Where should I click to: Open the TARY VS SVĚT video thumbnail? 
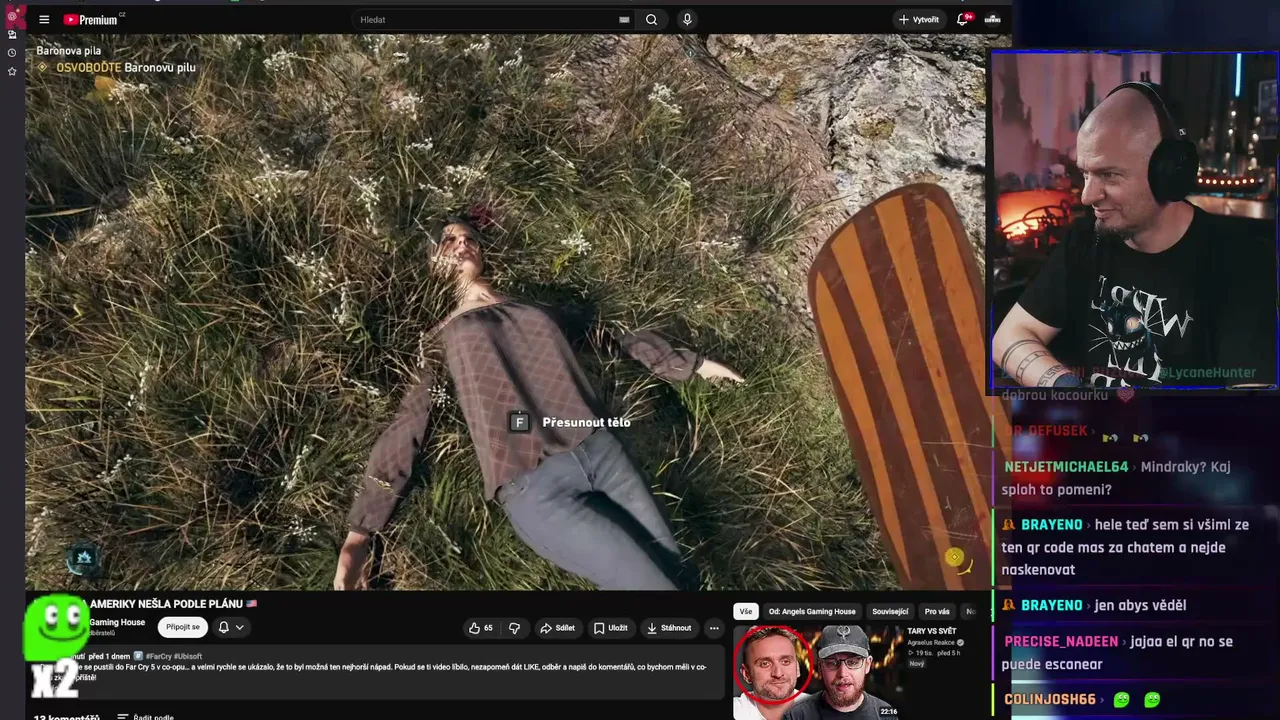click(x=818, y=672)
